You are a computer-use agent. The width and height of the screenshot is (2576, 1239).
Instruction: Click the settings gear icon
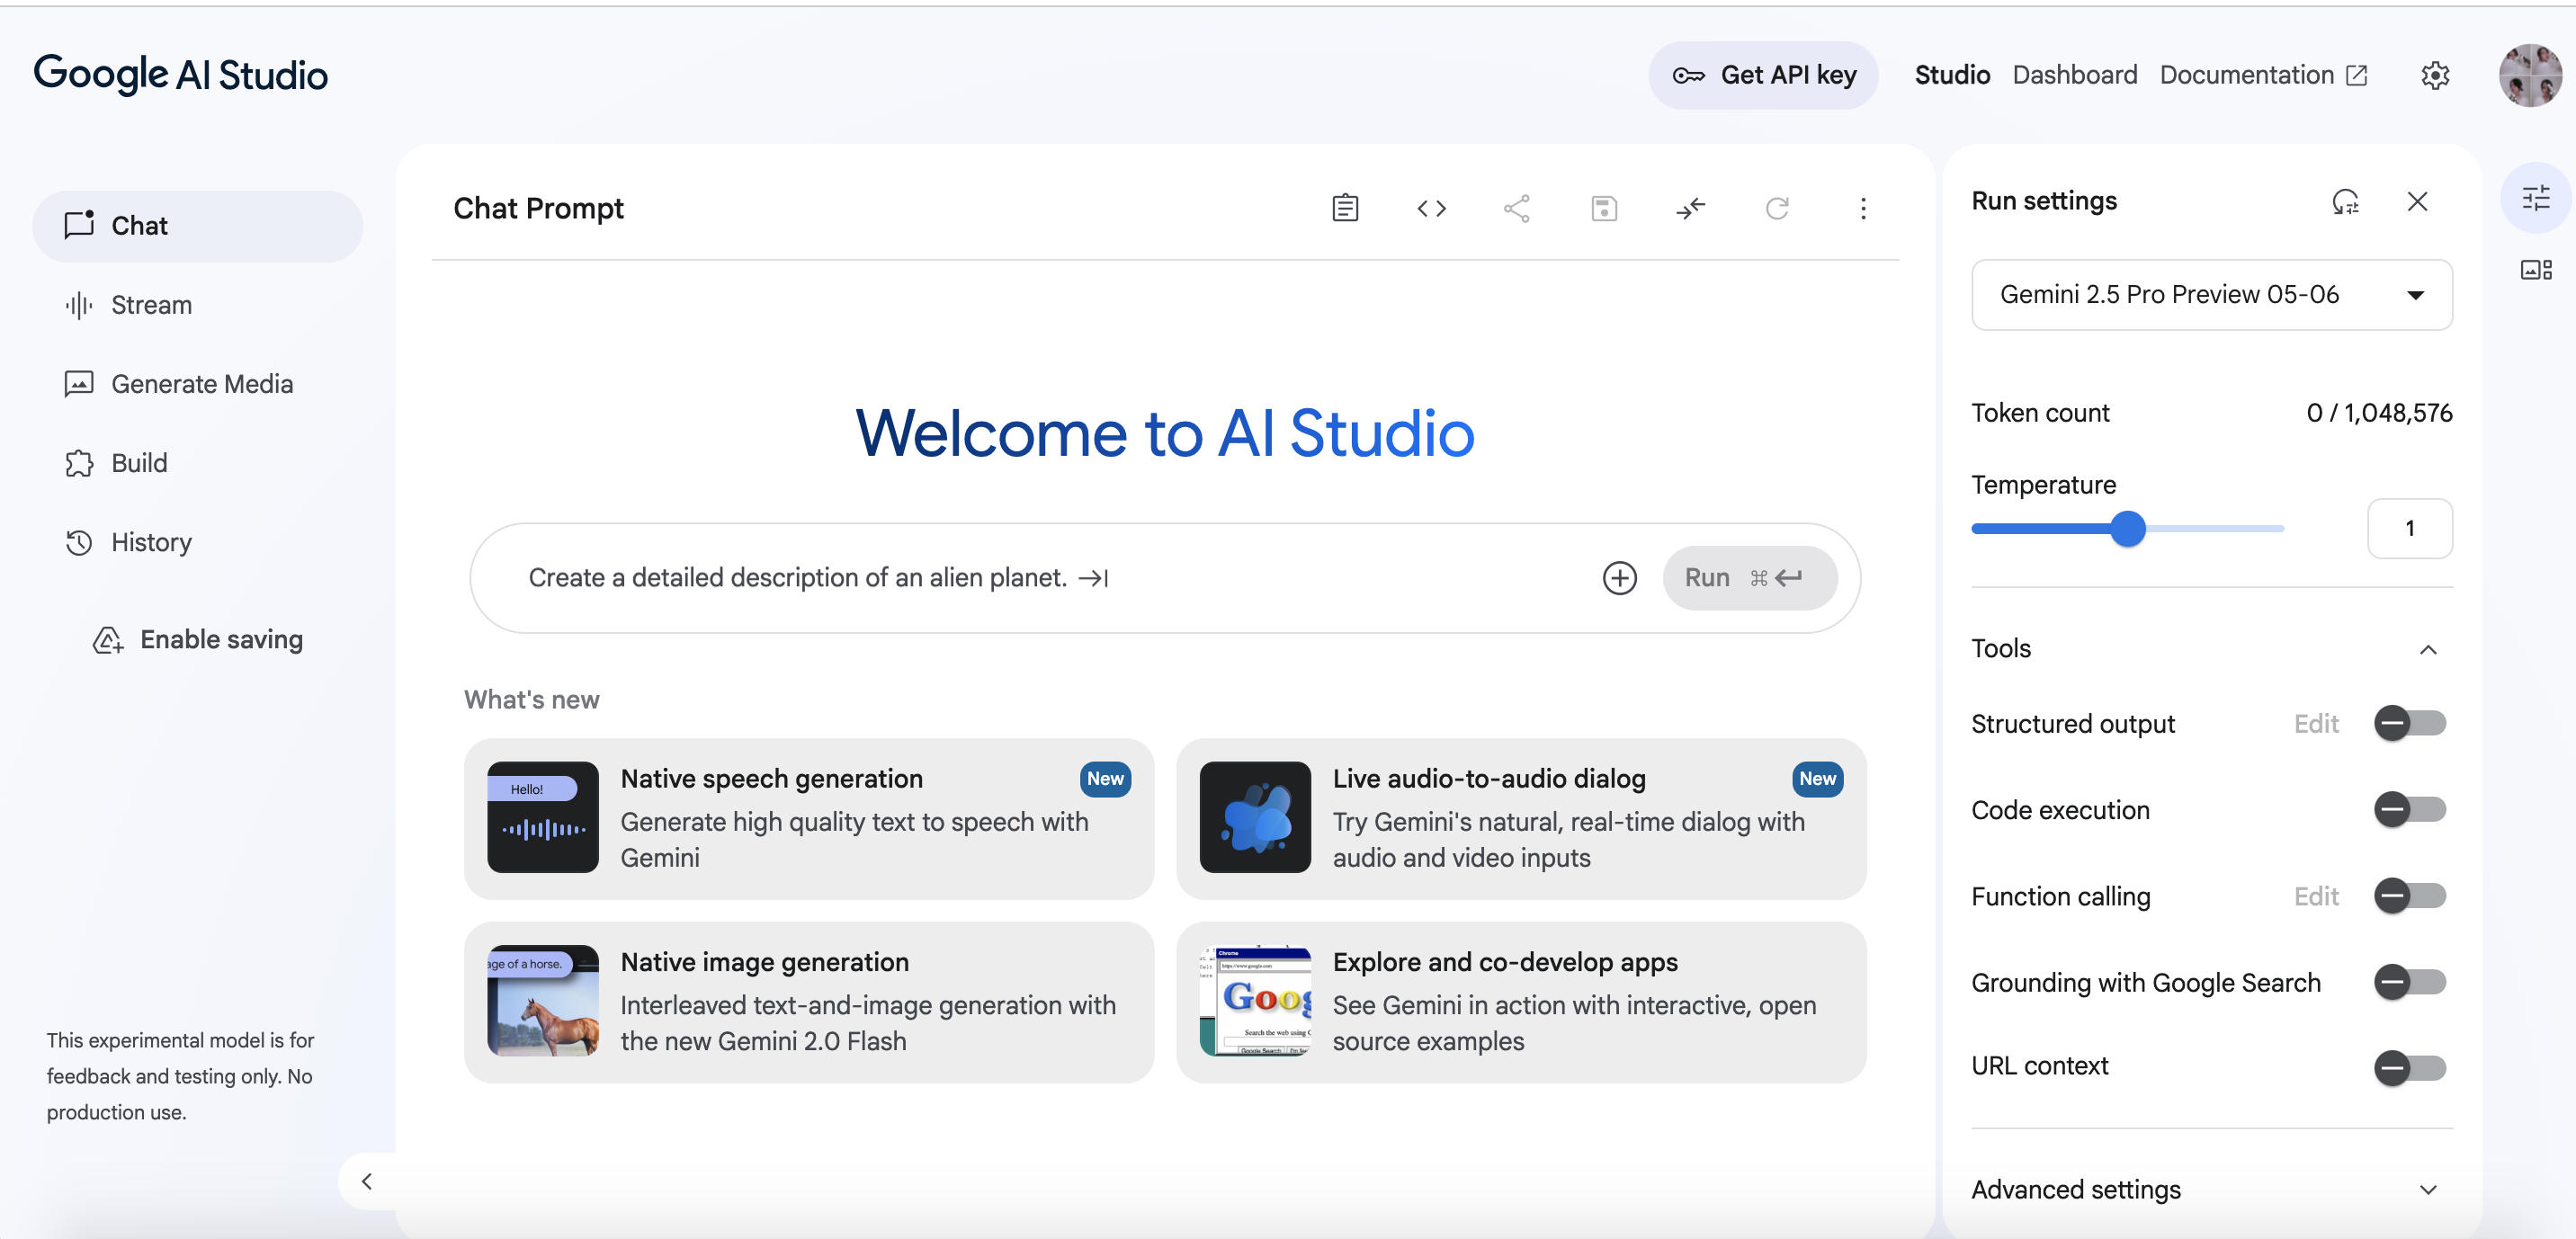pyautogui.click(x=2435, y=75)
